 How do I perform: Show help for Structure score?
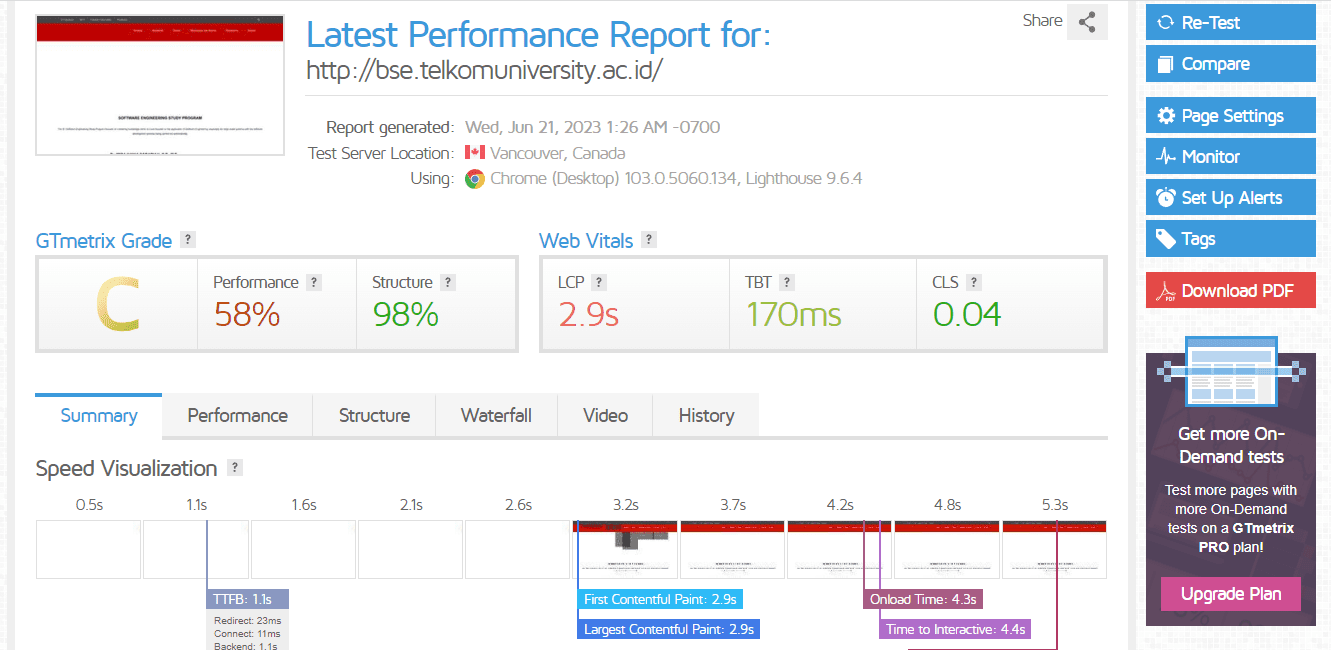click(x=448, y=283)
